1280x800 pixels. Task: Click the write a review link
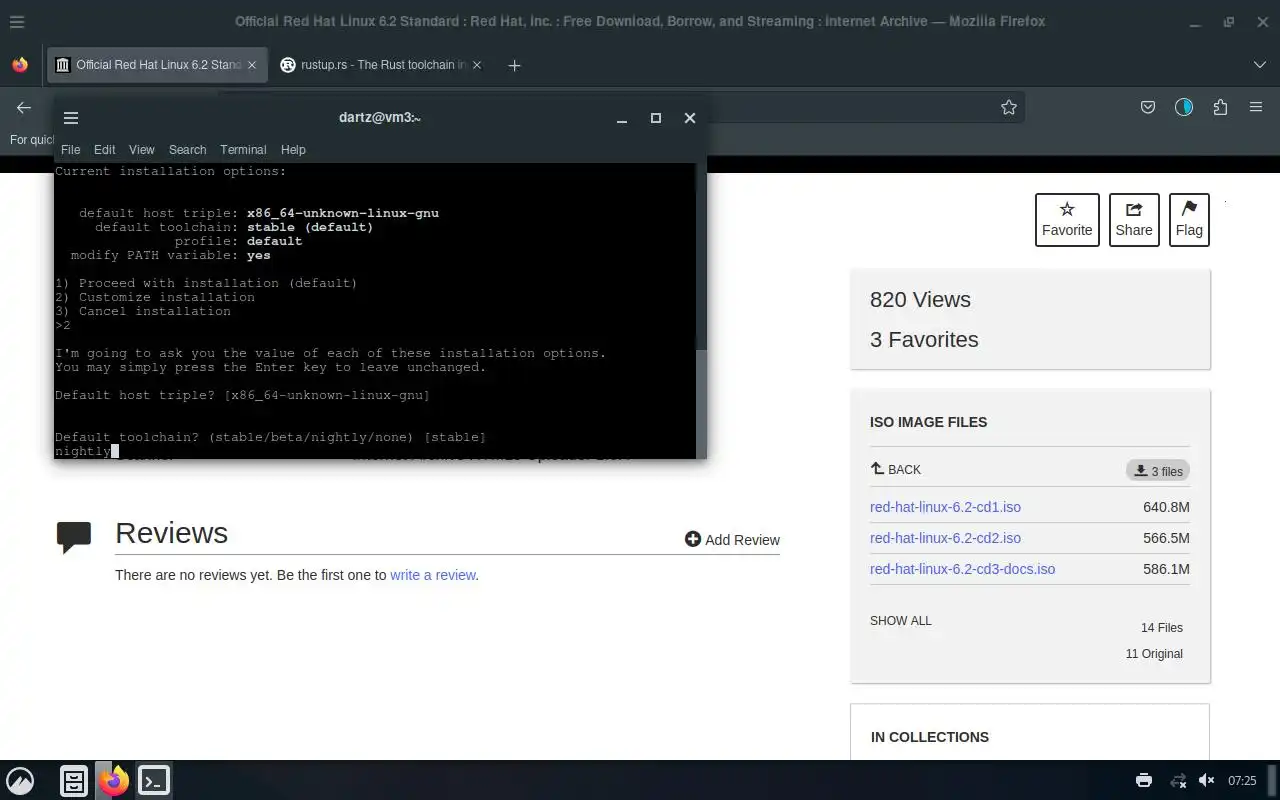click(x=432, y=575)
